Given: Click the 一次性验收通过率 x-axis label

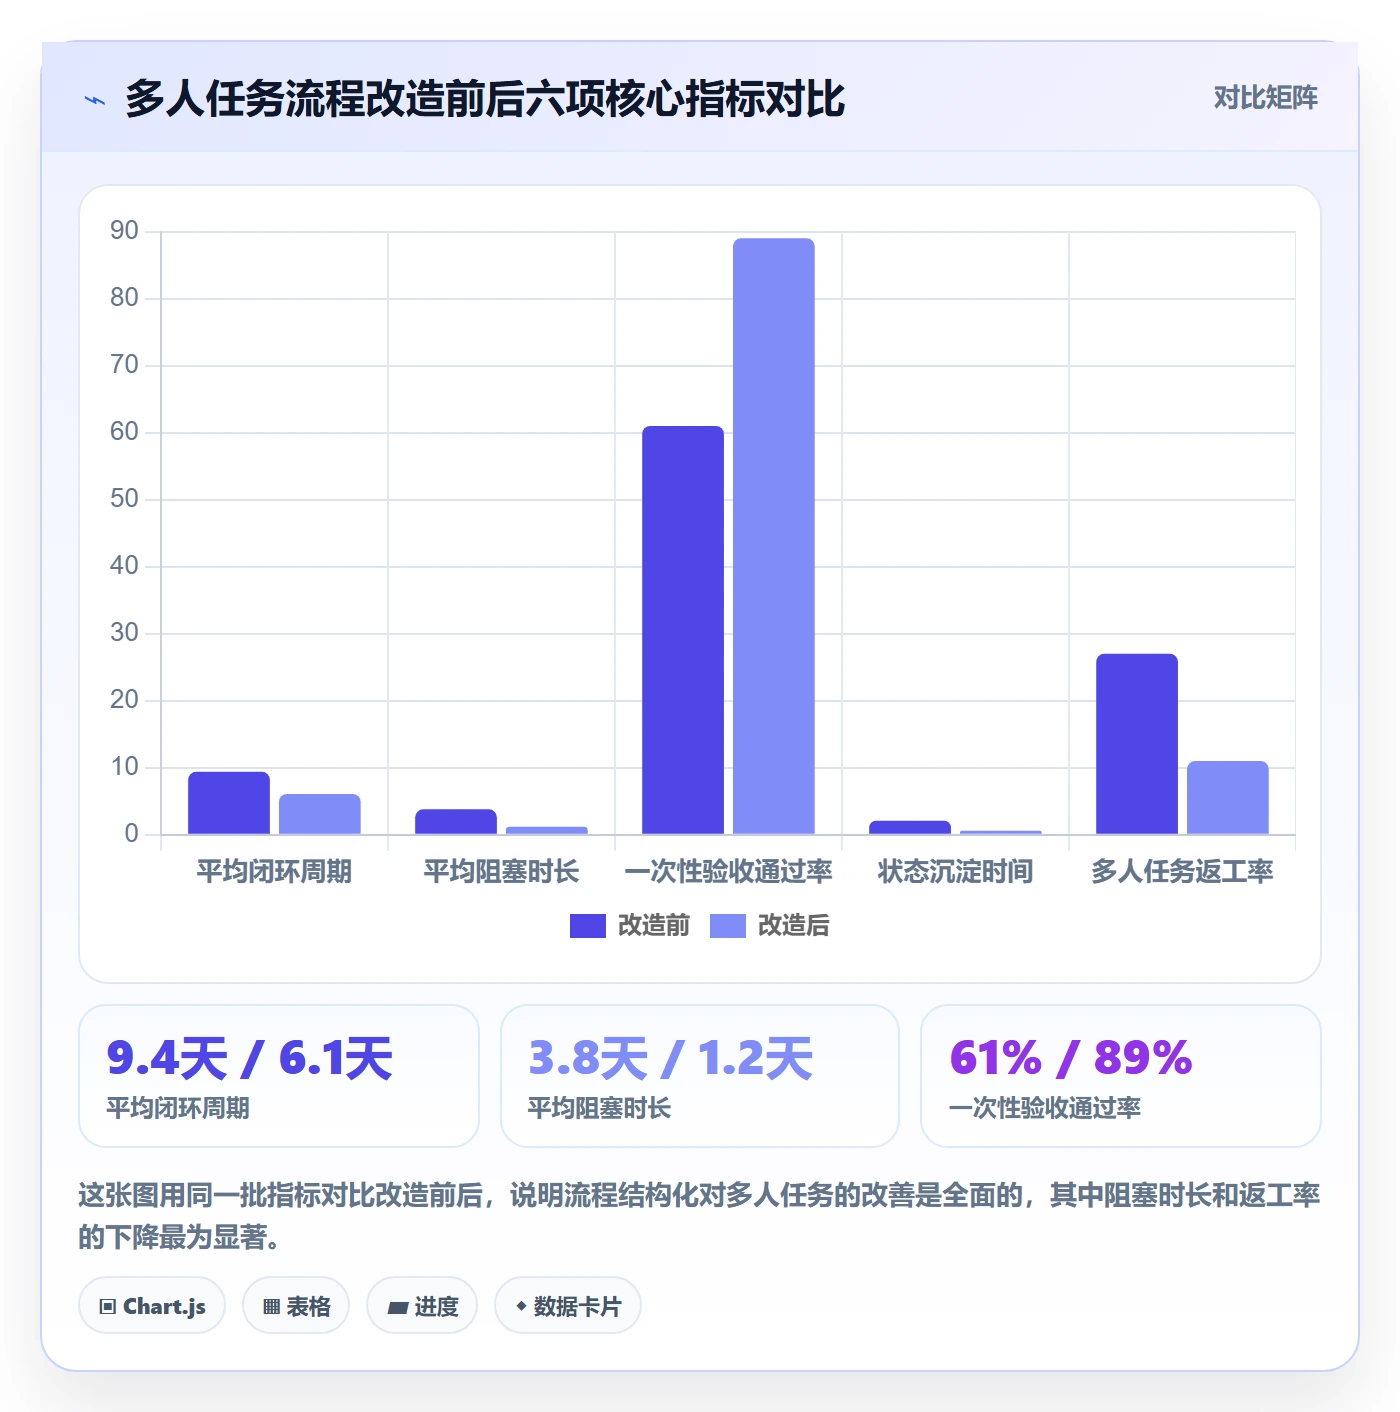Looking at the screenshot, I should pos(728,872).
